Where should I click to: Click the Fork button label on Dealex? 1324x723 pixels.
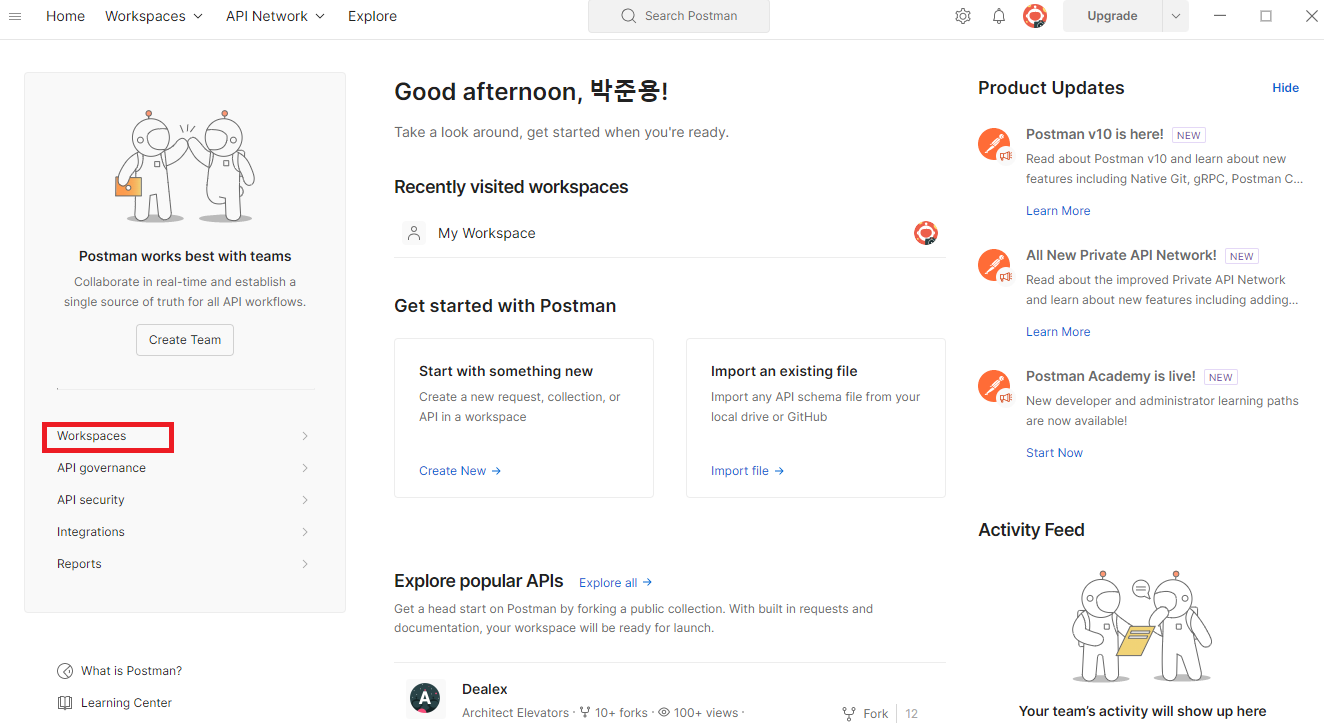[x=876, y=714]
